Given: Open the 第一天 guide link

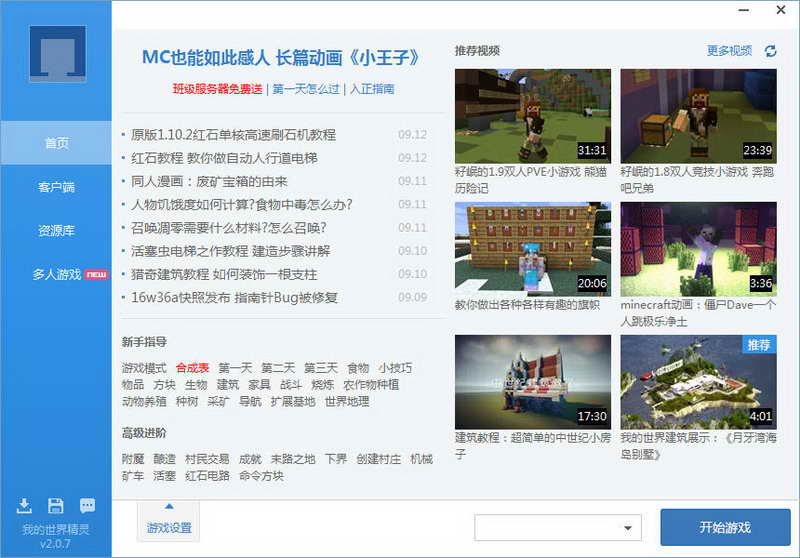Looking at the screenshot, I should tap(235, 368).
